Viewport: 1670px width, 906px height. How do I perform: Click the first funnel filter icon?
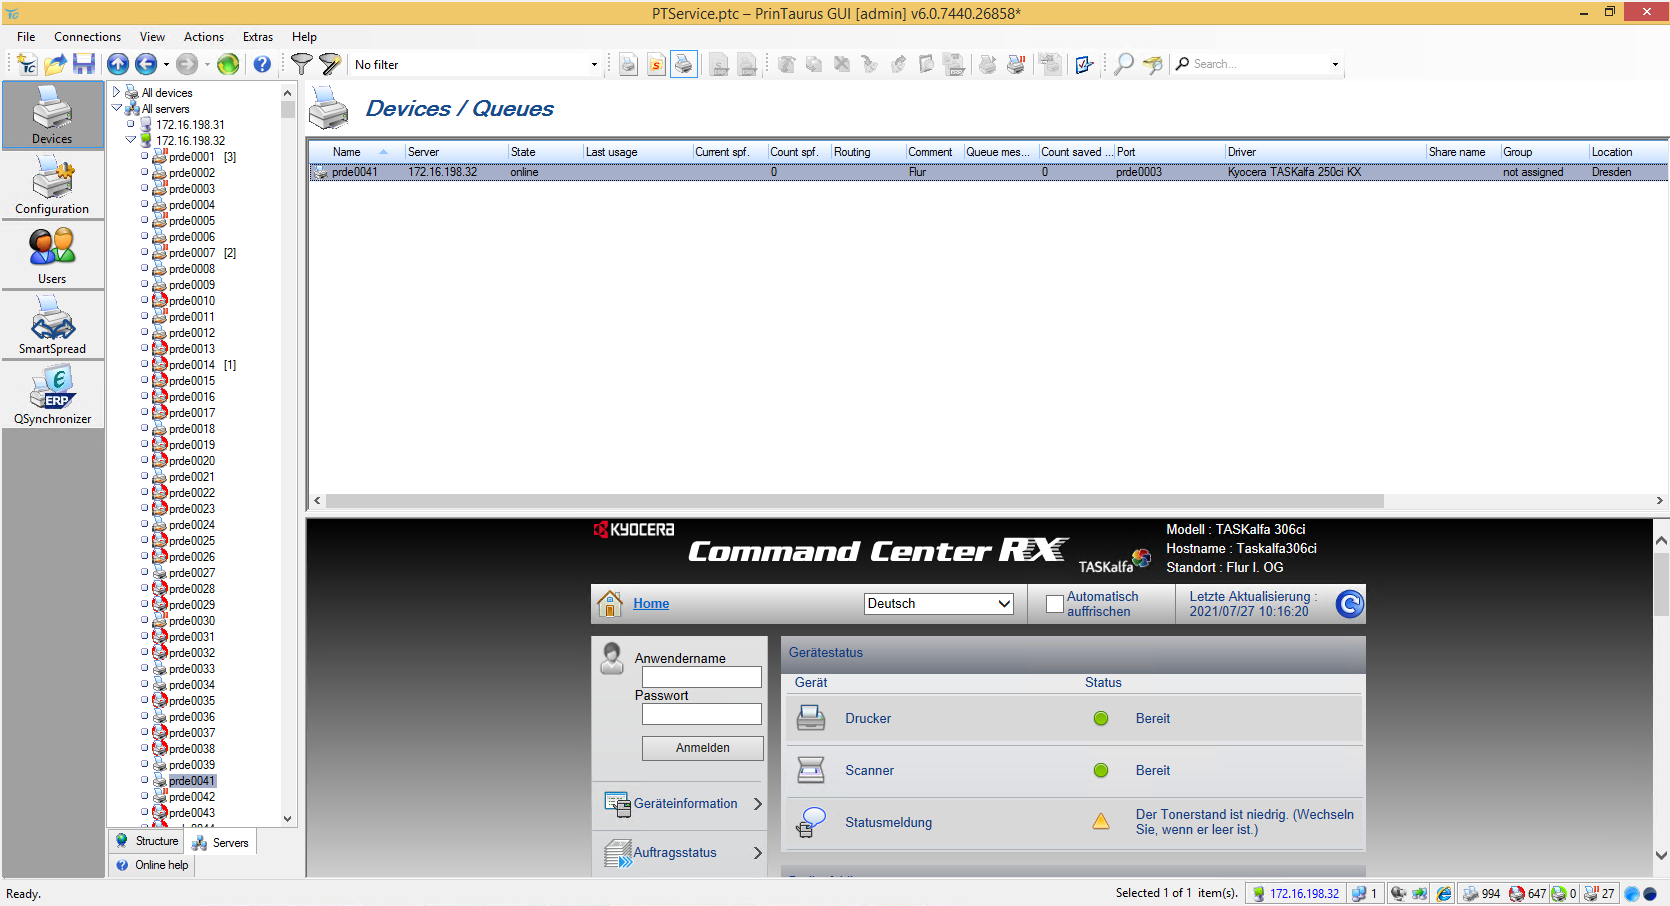click(x=301, y=64)
